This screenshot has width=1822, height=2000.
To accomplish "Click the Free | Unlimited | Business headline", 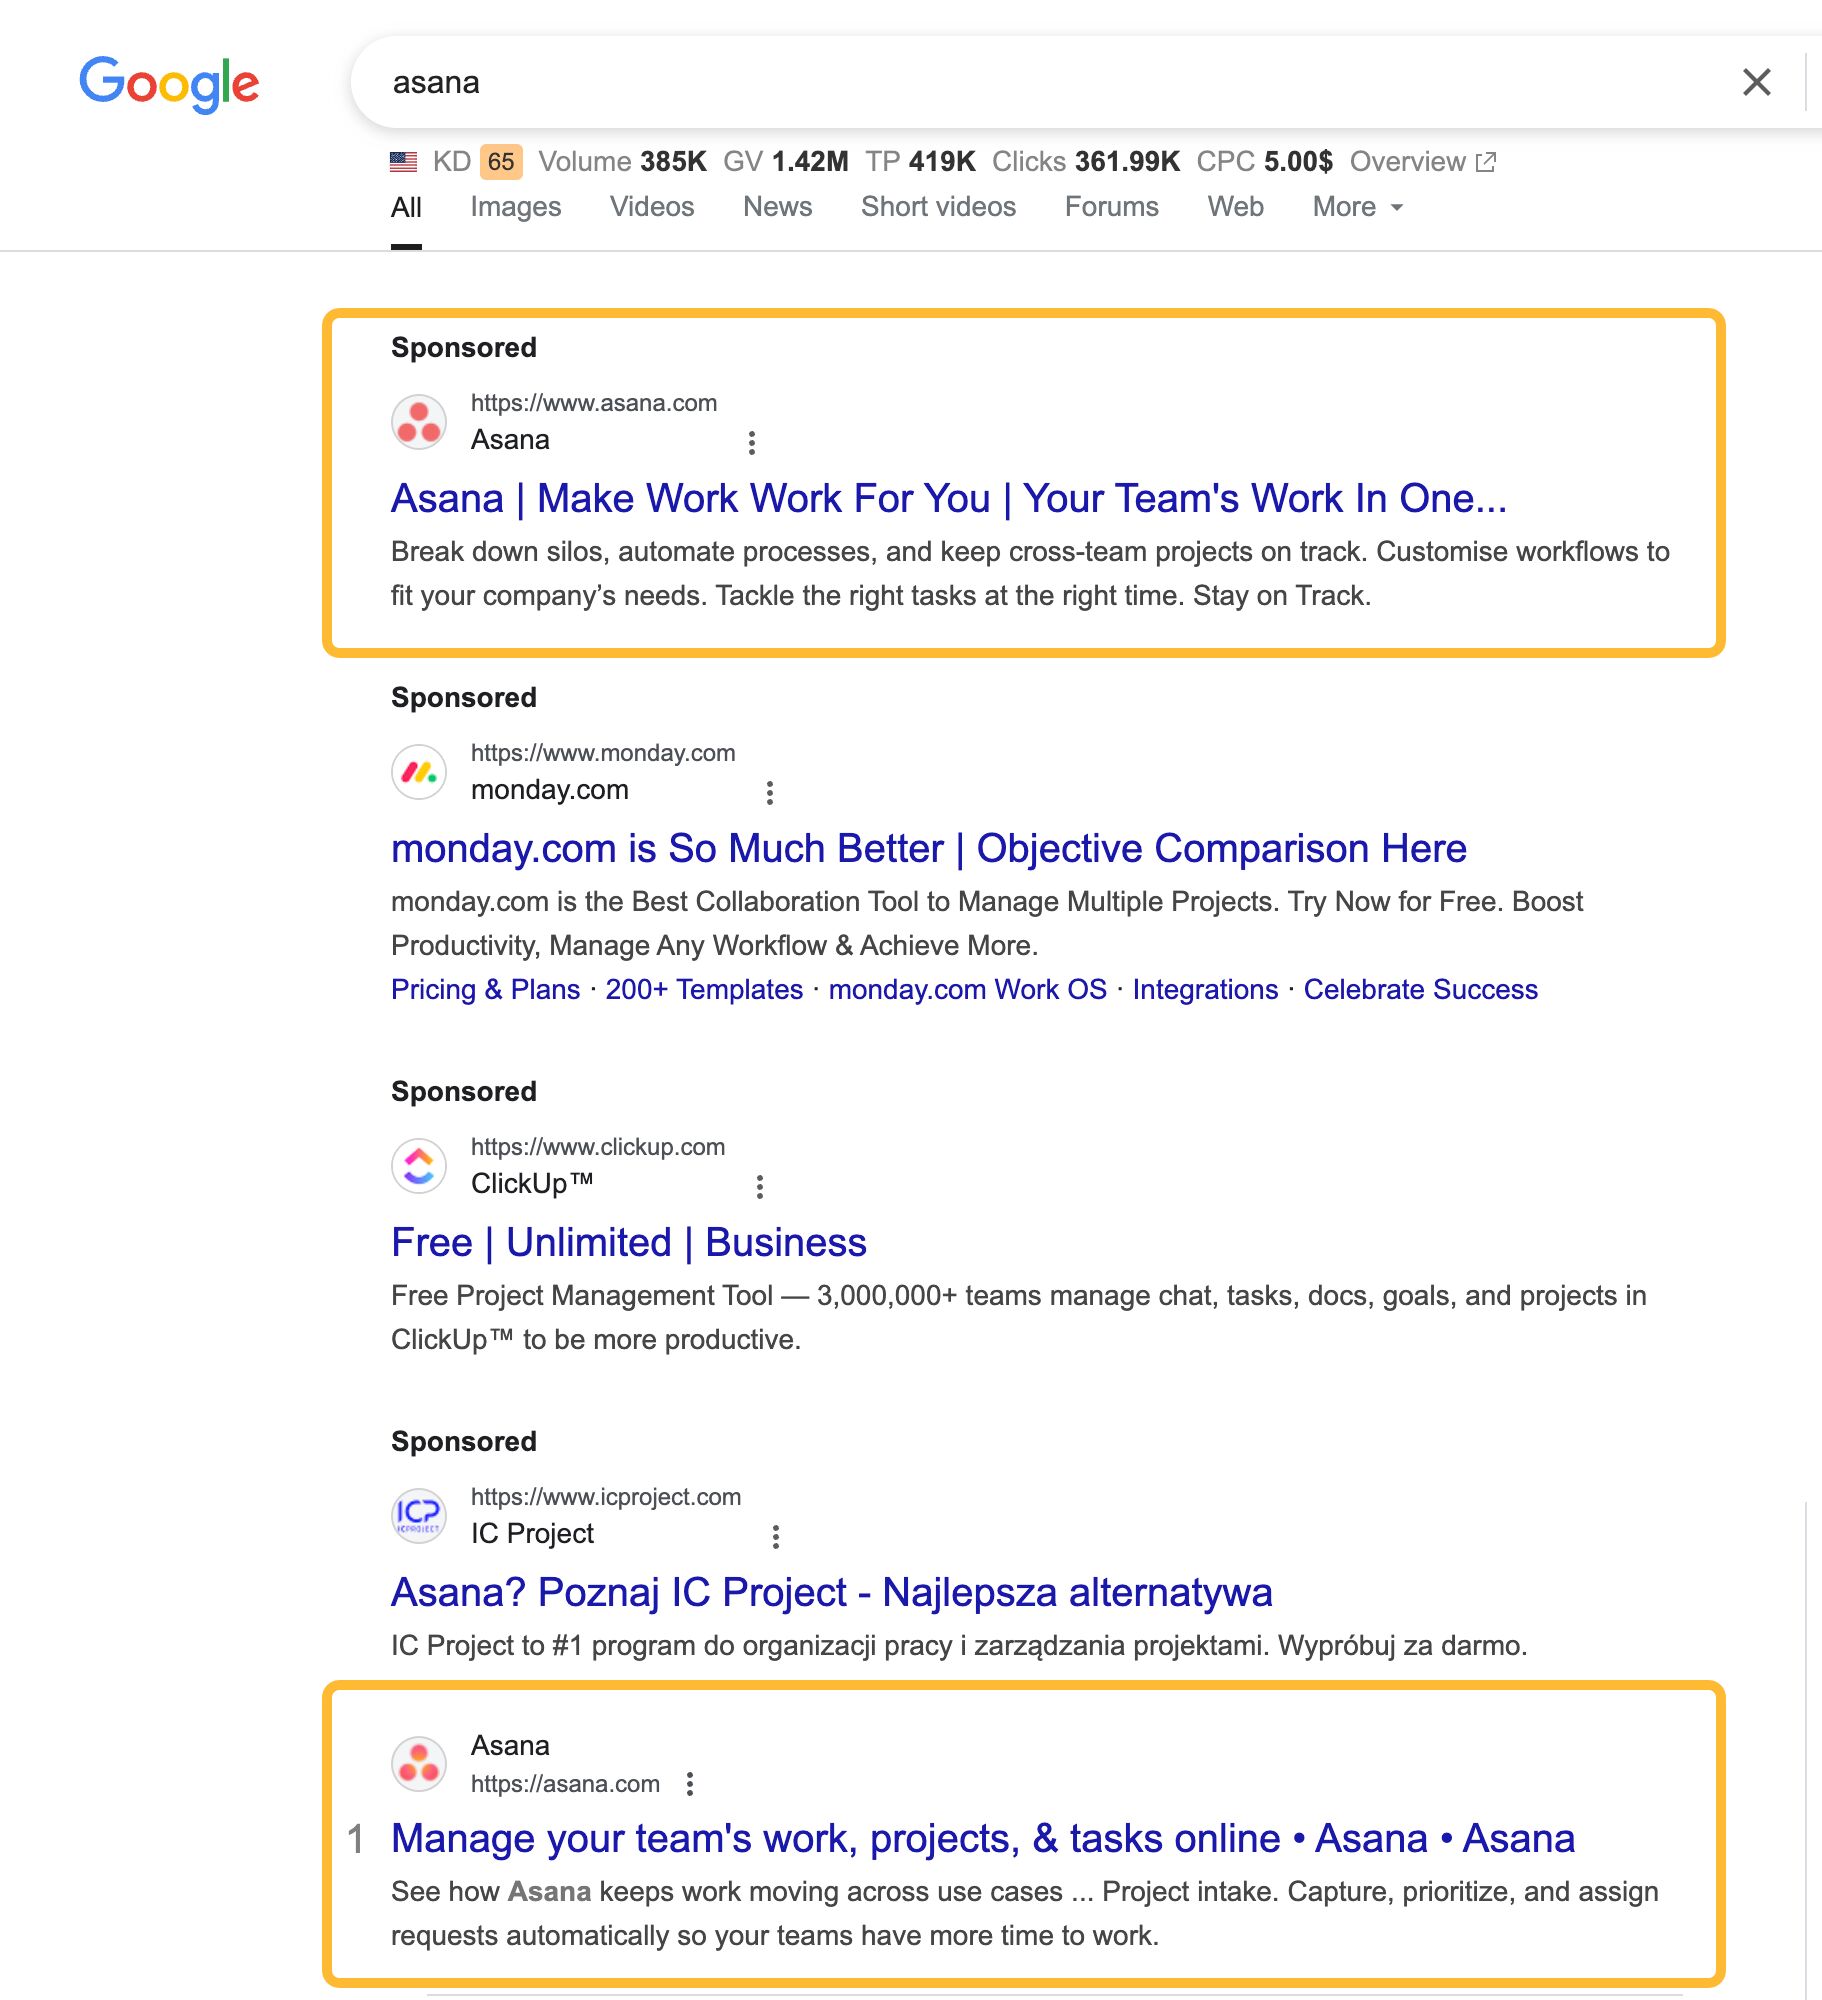I will coord(628,1242).
